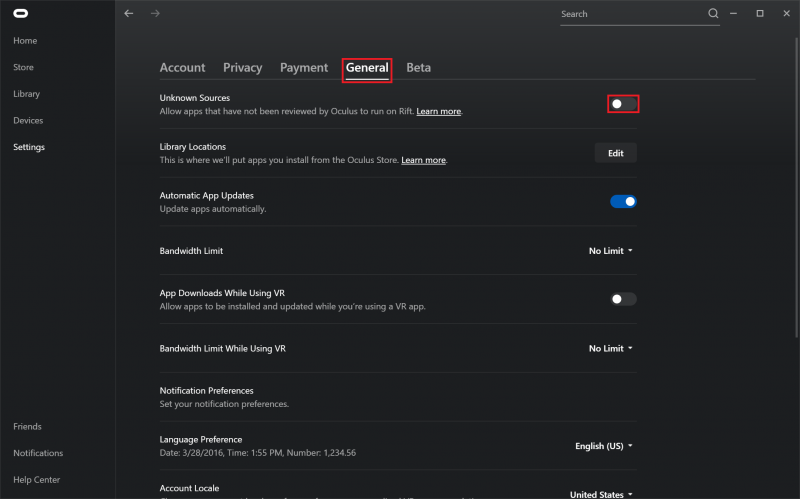
Task: Open Bandwidth Limit While Using VR dropdown
Action: (x=611, y=348)
